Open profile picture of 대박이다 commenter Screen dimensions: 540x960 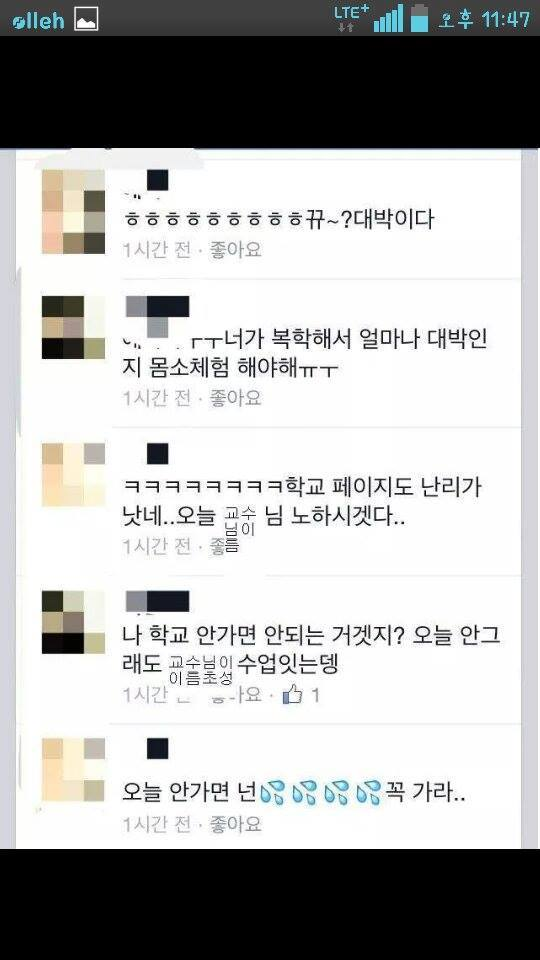(x=73, y=212)
